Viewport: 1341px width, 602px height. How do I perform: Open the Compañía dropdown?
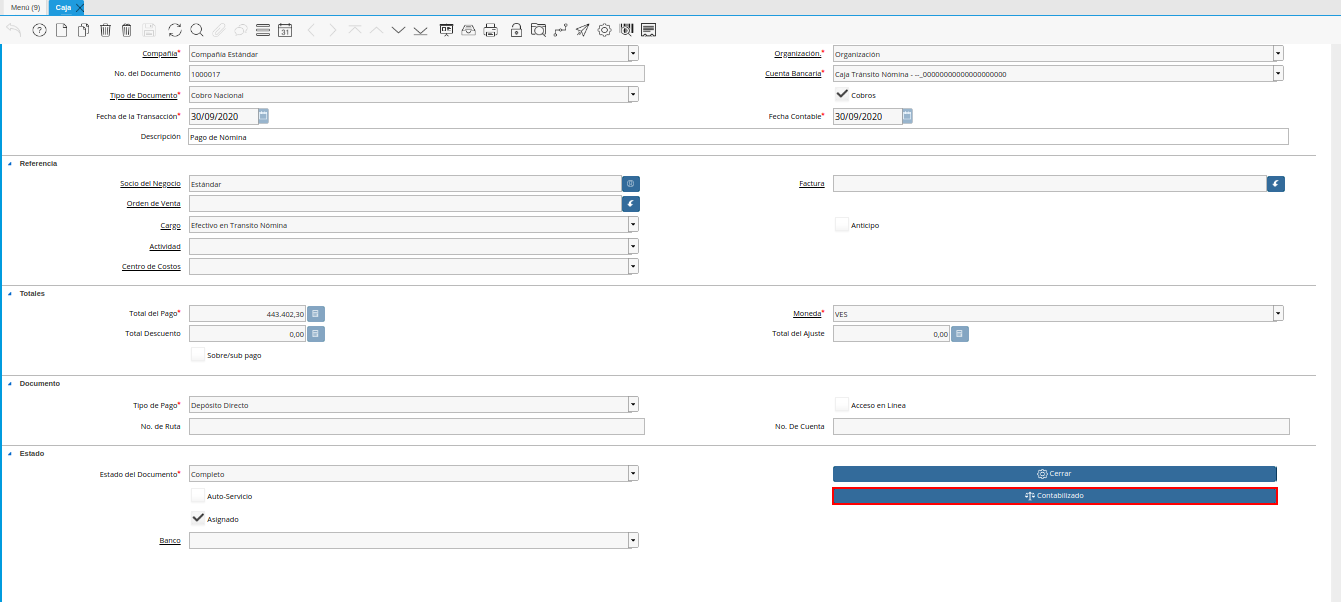633,54
